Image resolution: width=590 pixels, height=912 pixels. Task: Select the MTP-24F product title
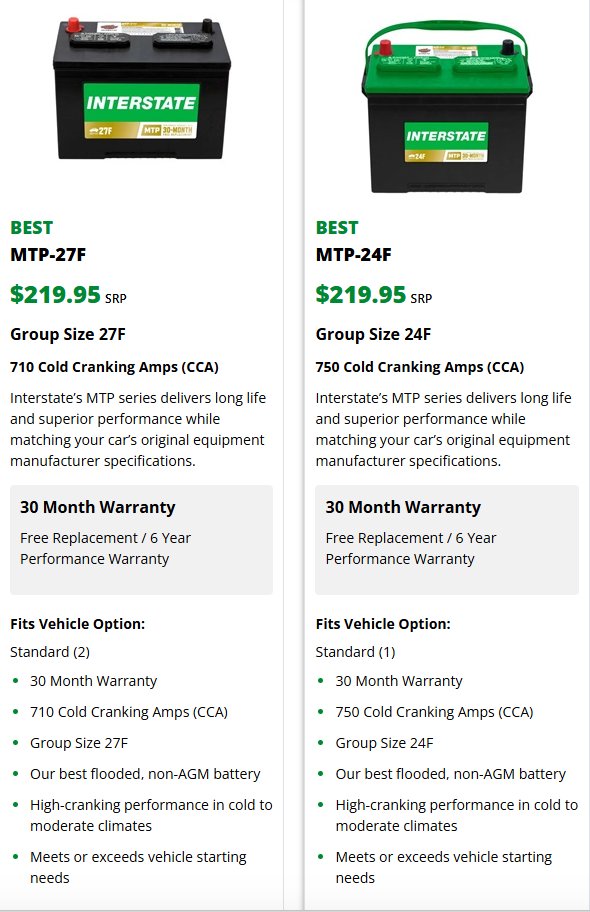point(354,255)
